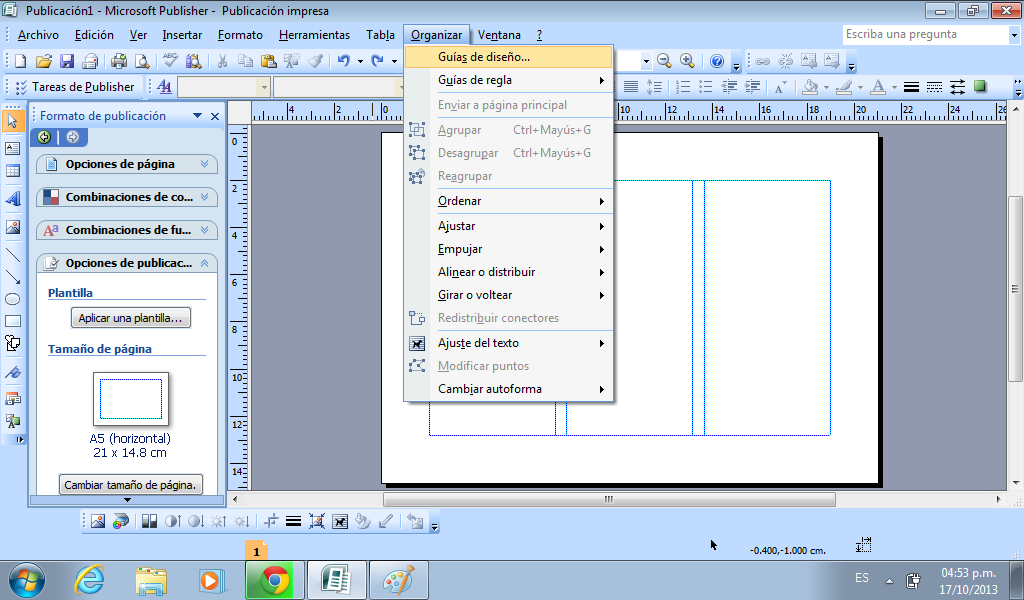Open the Herramientas menu

(314, 35)
